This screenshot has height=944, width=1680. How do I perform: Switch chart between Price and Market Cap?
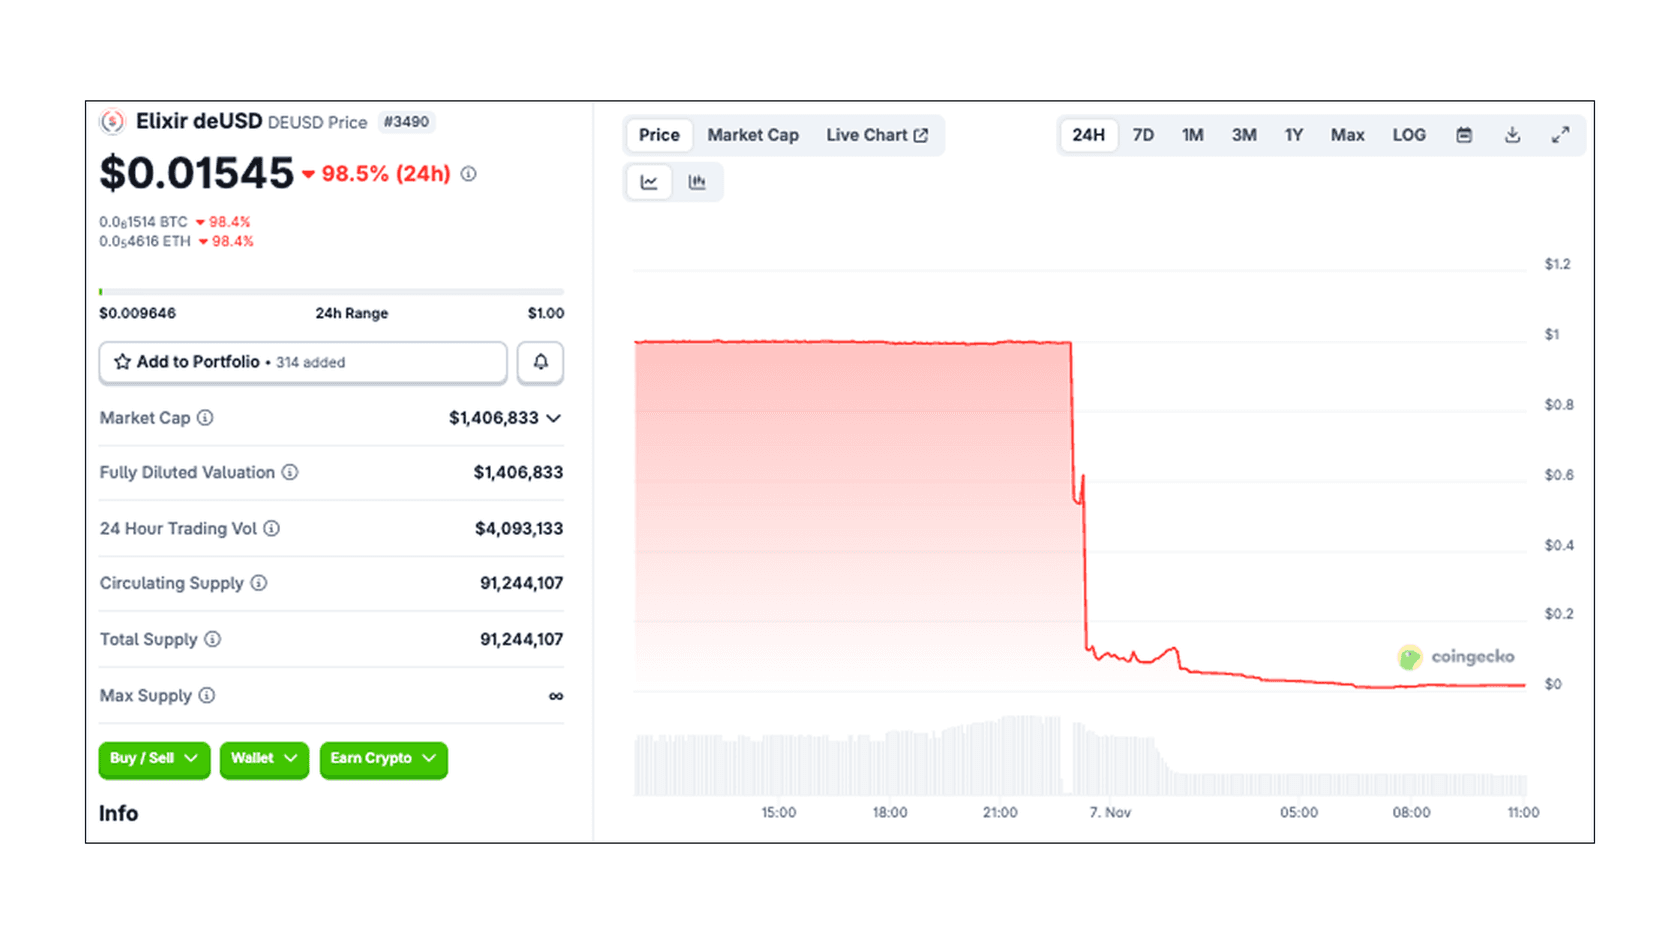(x=657, y=134)
